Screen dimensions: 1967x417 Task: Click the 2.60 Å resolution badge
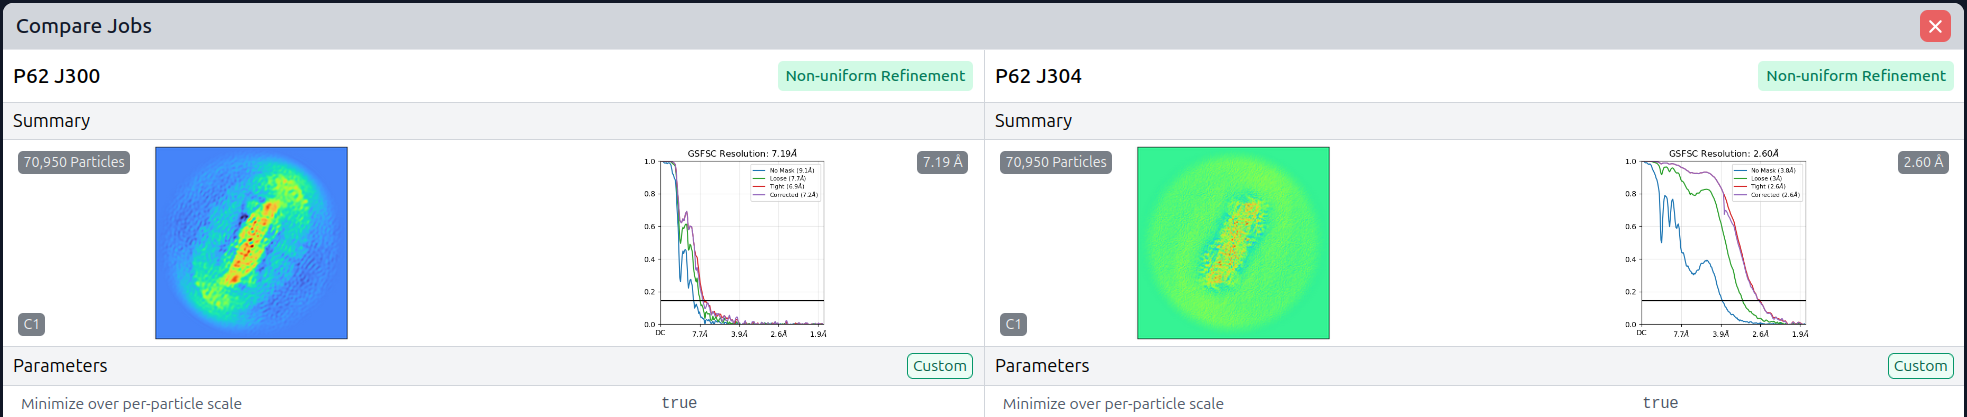pos(1923,162)
